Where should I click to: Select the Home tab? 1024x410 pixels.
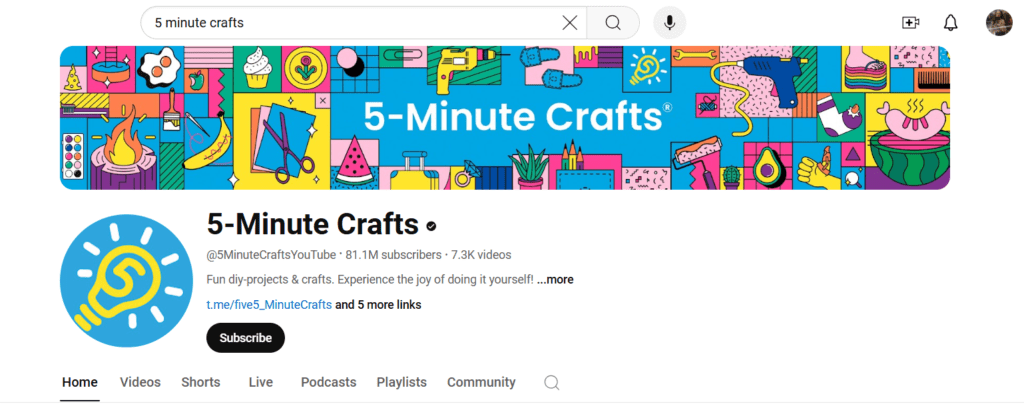tap(80, 383)
